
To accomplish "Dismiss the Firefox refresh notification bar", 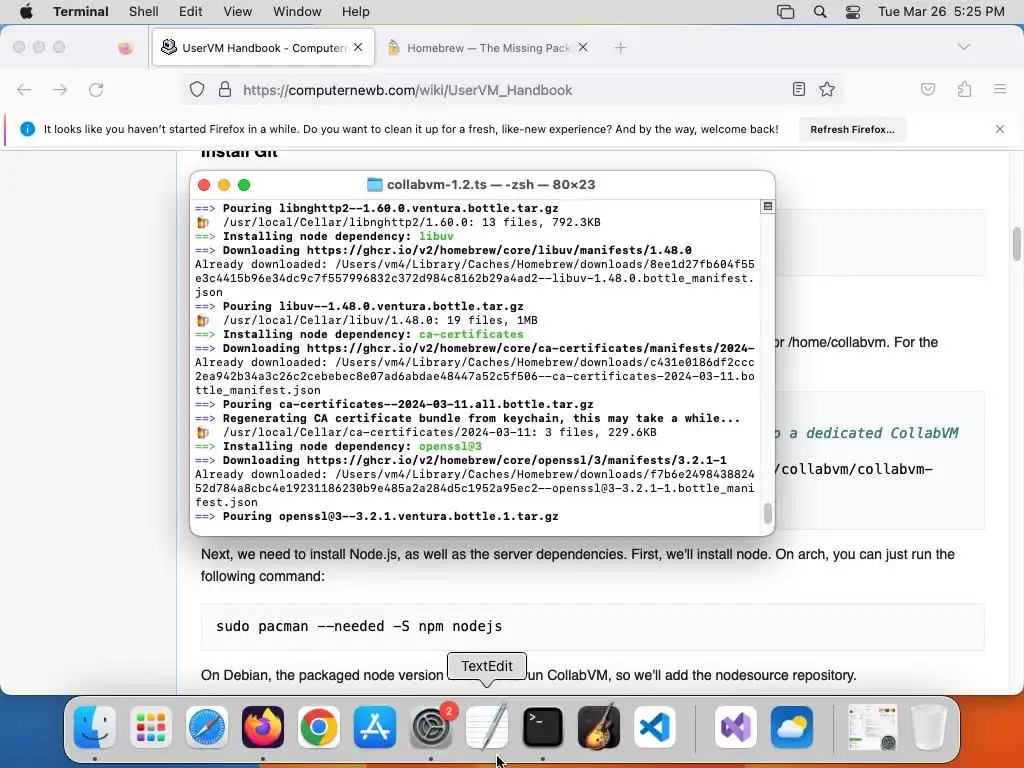I will (1000, 129).
